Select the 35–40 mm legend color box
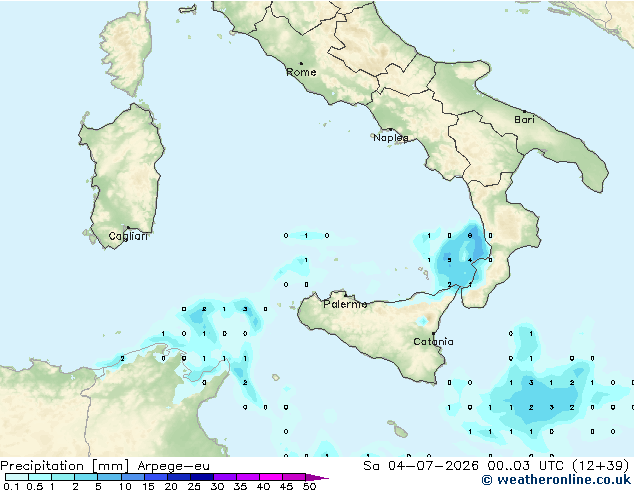Image resolution: width=634 pixels, height=490 pixels. 248,477
